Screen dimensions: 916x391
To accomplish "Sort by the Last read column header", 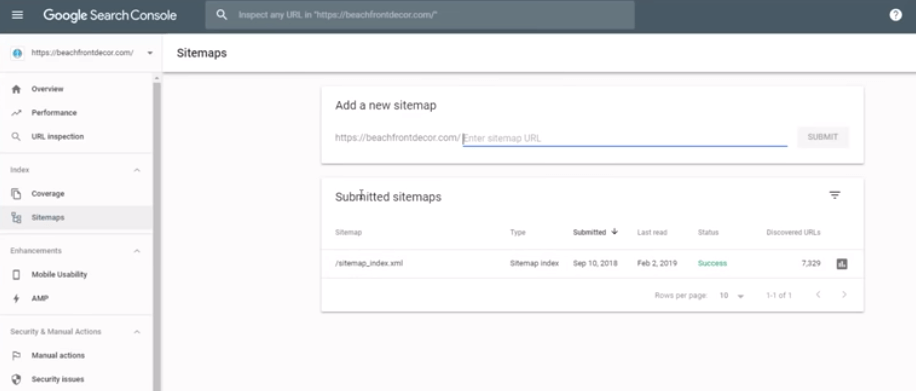I will [652, 232].
